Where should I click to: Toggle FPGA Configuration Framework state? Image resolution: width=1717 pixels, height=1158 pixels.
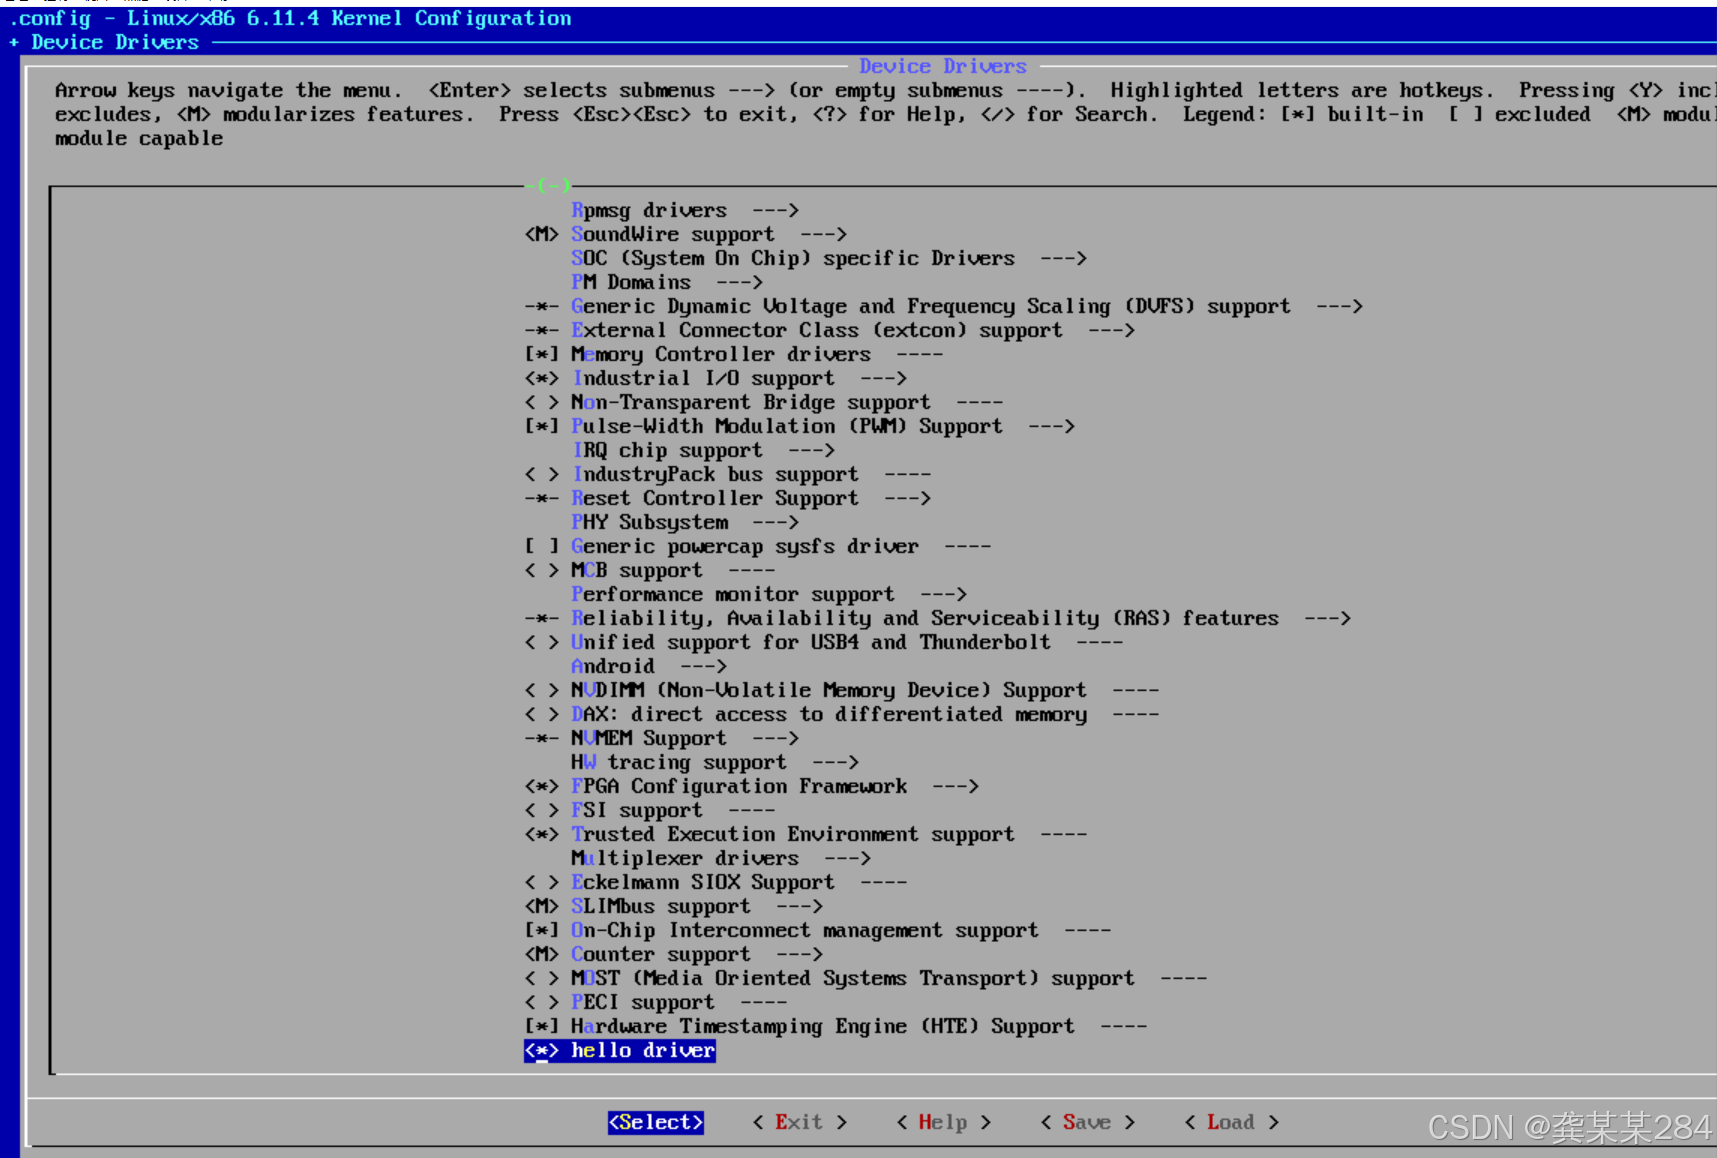tap(541, 786)
